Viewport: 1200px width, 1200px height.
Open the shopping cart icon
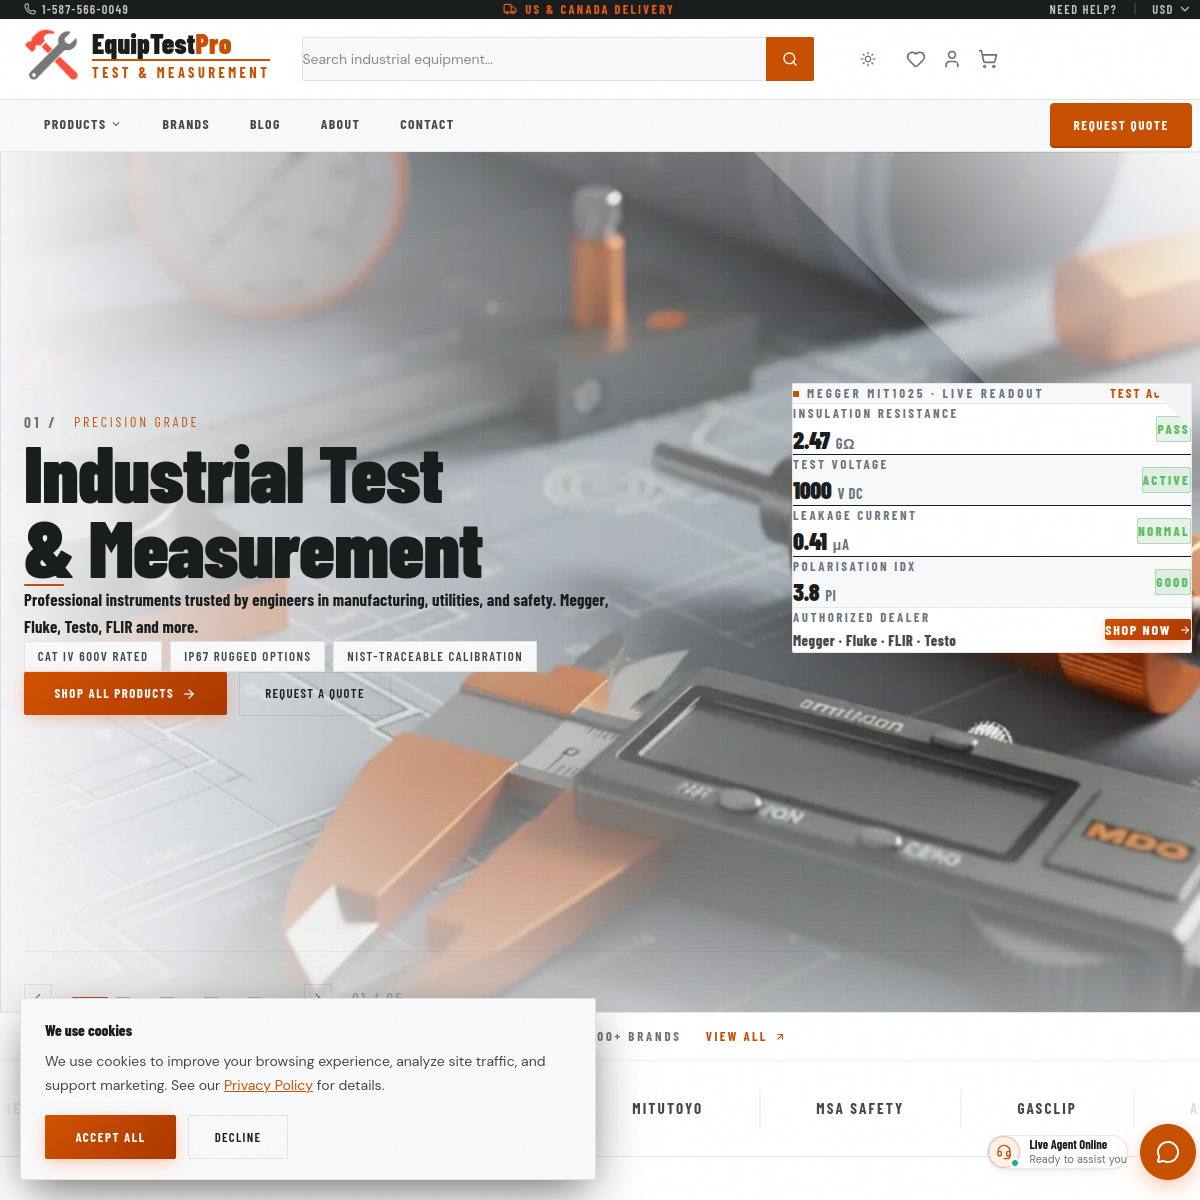[988, 59]
